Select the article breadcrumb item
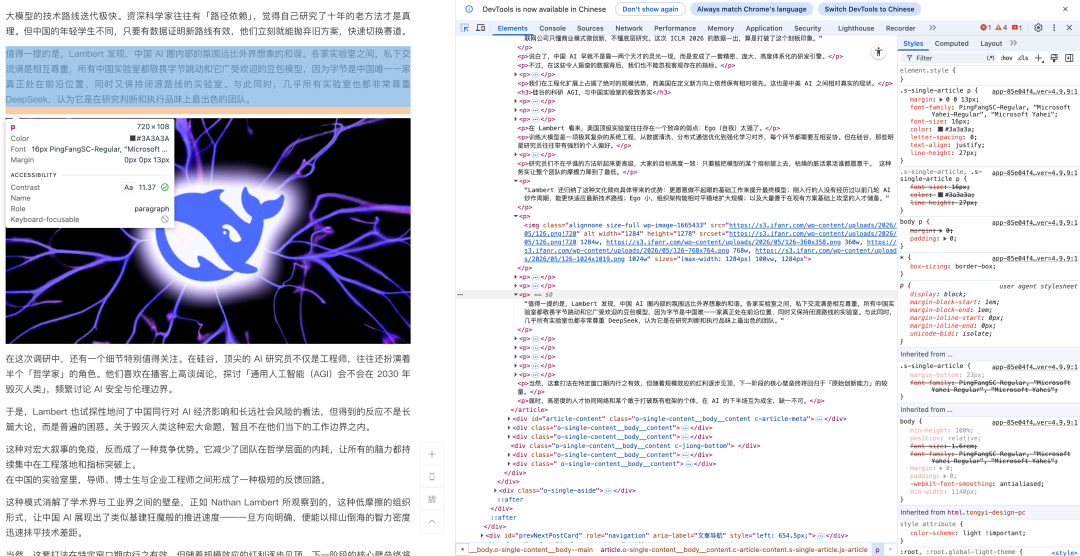 [x=734, y=550]
